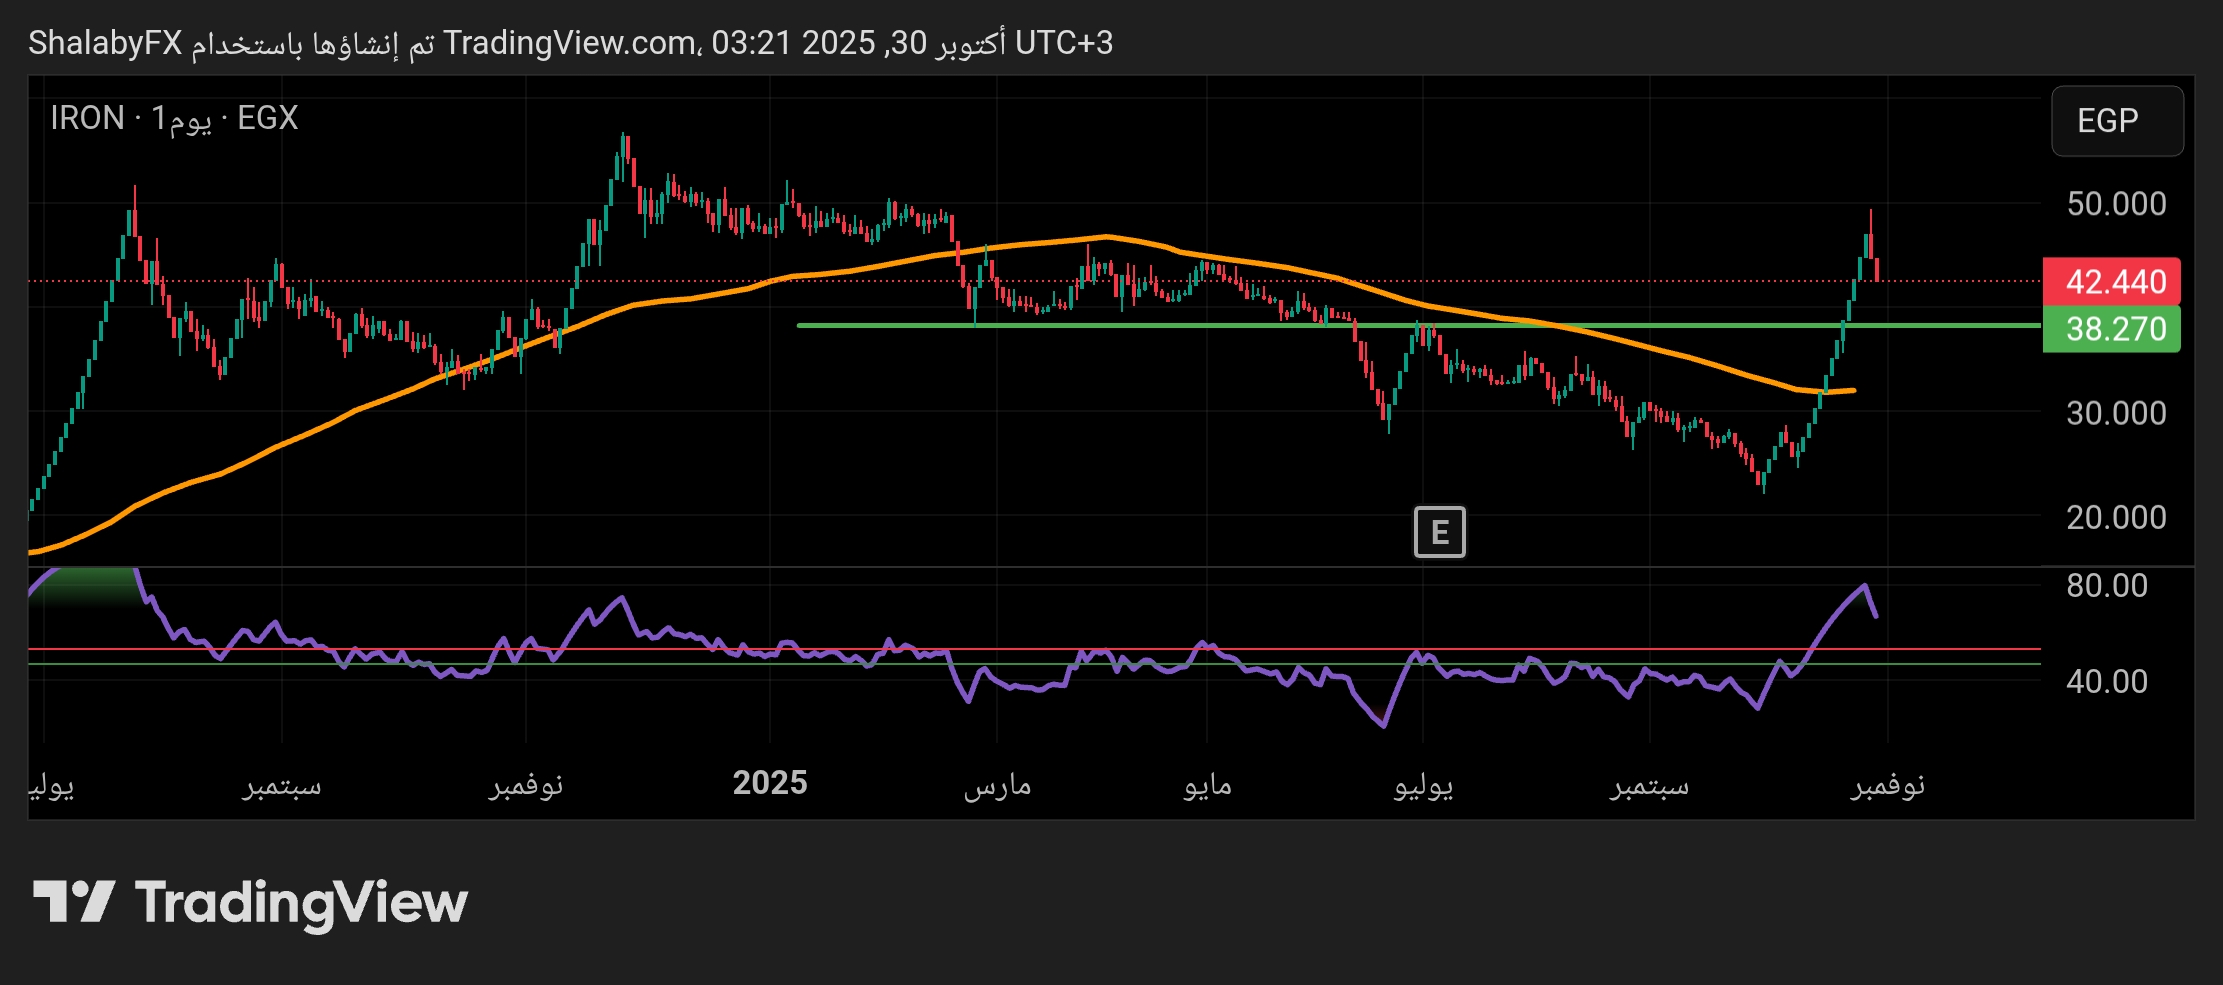Click the TradingView logo icon at bottom
Screen dimensions: 2223x985
coord(74,902)
